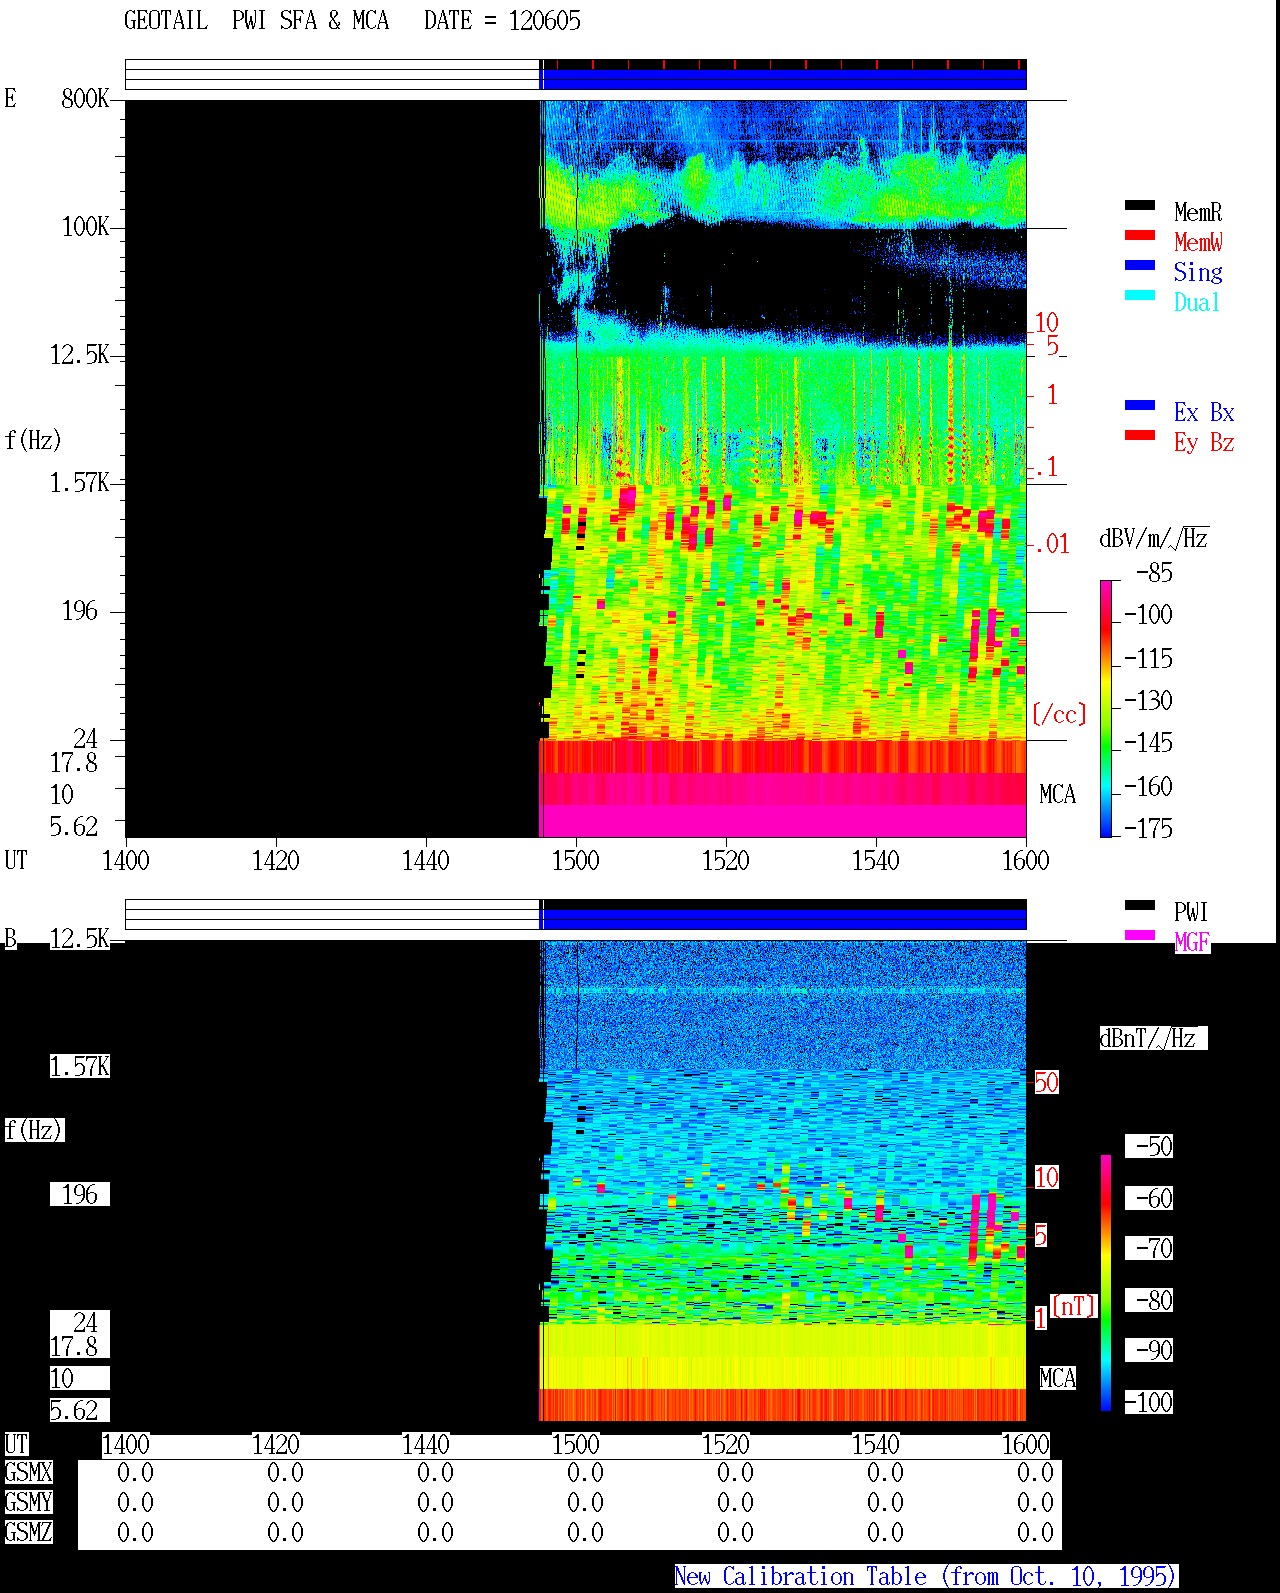The image size is (1280, 1593).
Task: Click the 100K frequency axis label
Action: (85, 226)
